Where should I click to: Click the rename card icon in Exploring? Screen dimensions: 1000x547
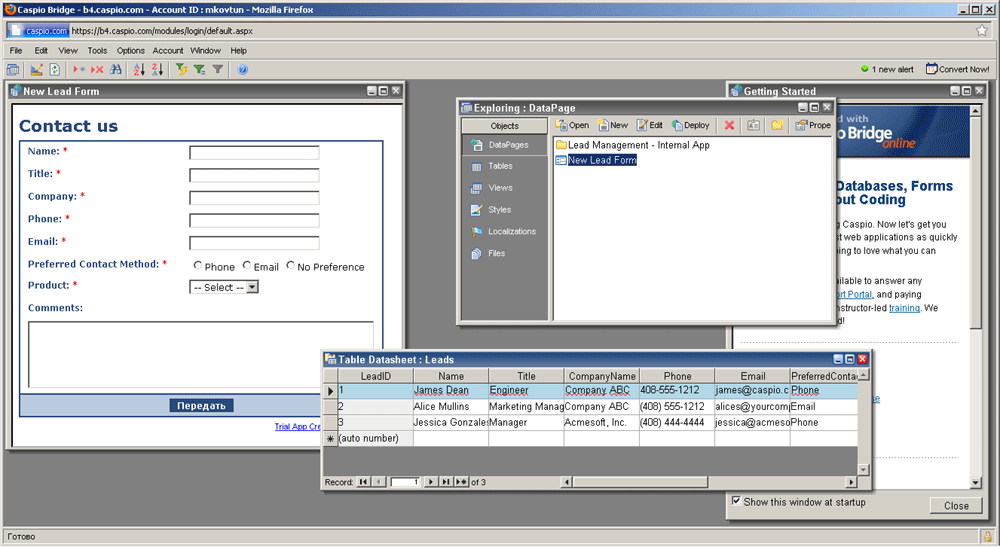coord(753,126)
